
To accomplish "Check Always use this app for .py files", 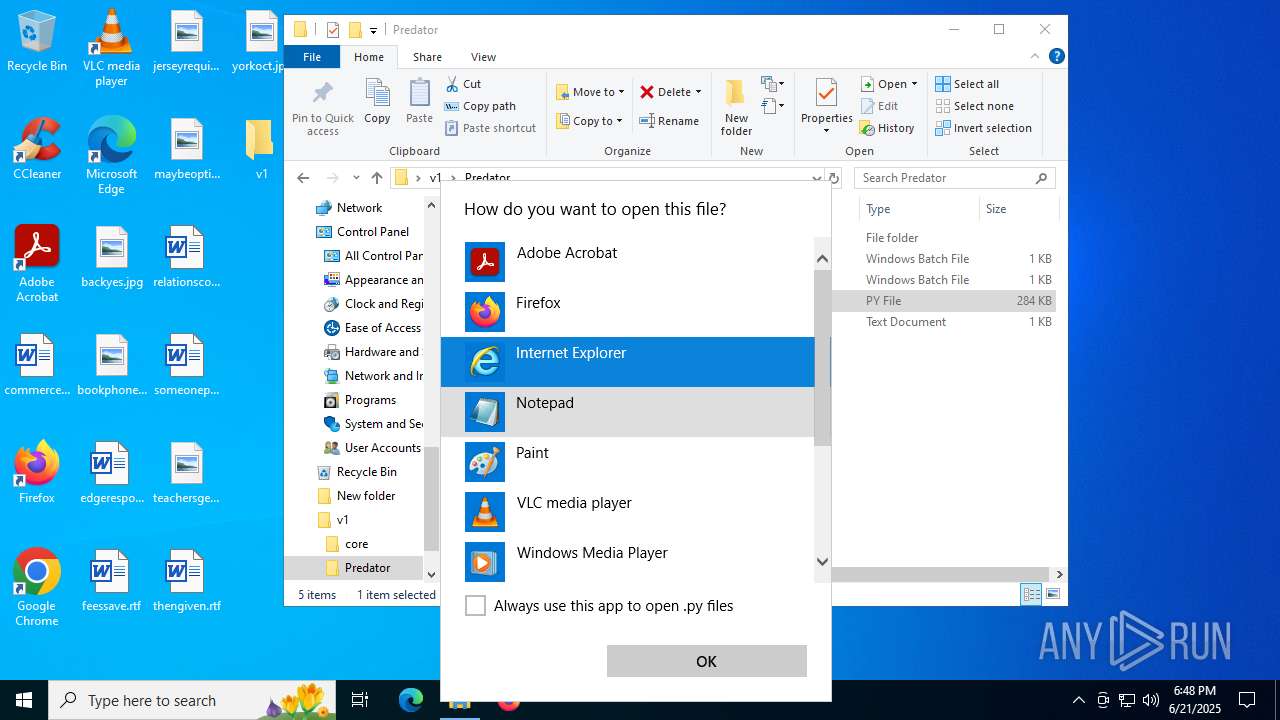I will click(476, 606).
